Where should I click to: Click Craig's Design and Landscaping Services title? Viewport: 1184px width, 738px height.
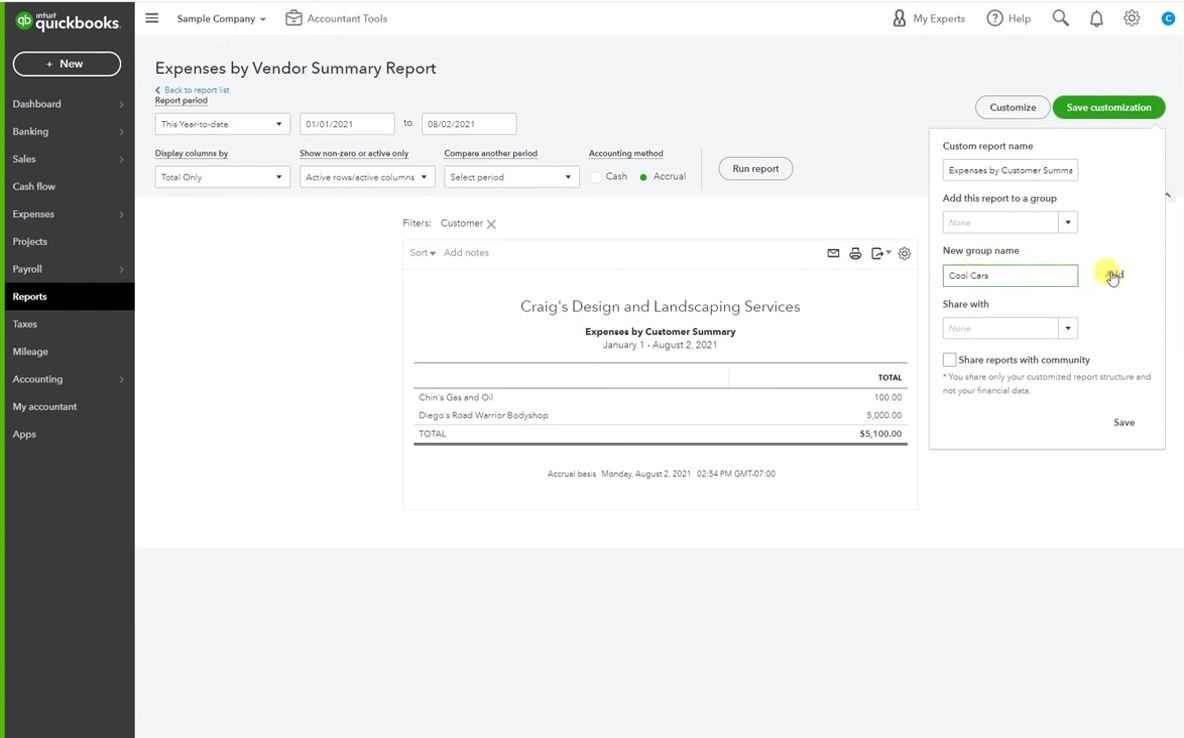[x=660, y=307]
